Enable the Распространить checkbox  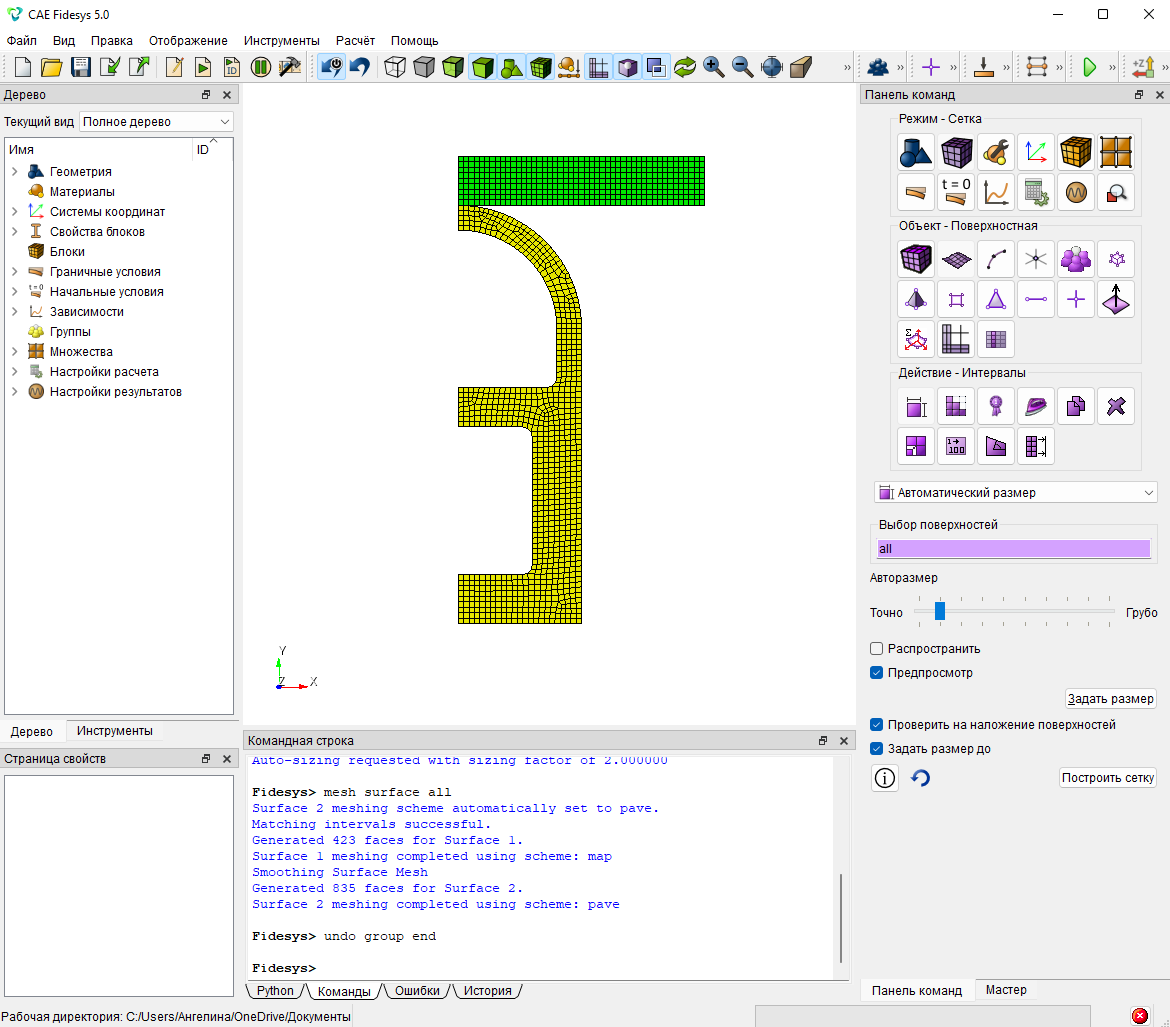pyautogui.click(x=877, y=649)
